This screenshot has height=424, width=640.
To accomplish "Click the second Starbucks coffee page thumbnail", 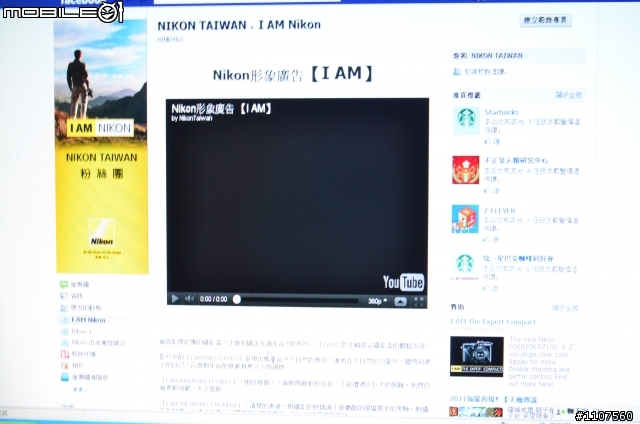I will pyautogui.click(x=464, y=267).
